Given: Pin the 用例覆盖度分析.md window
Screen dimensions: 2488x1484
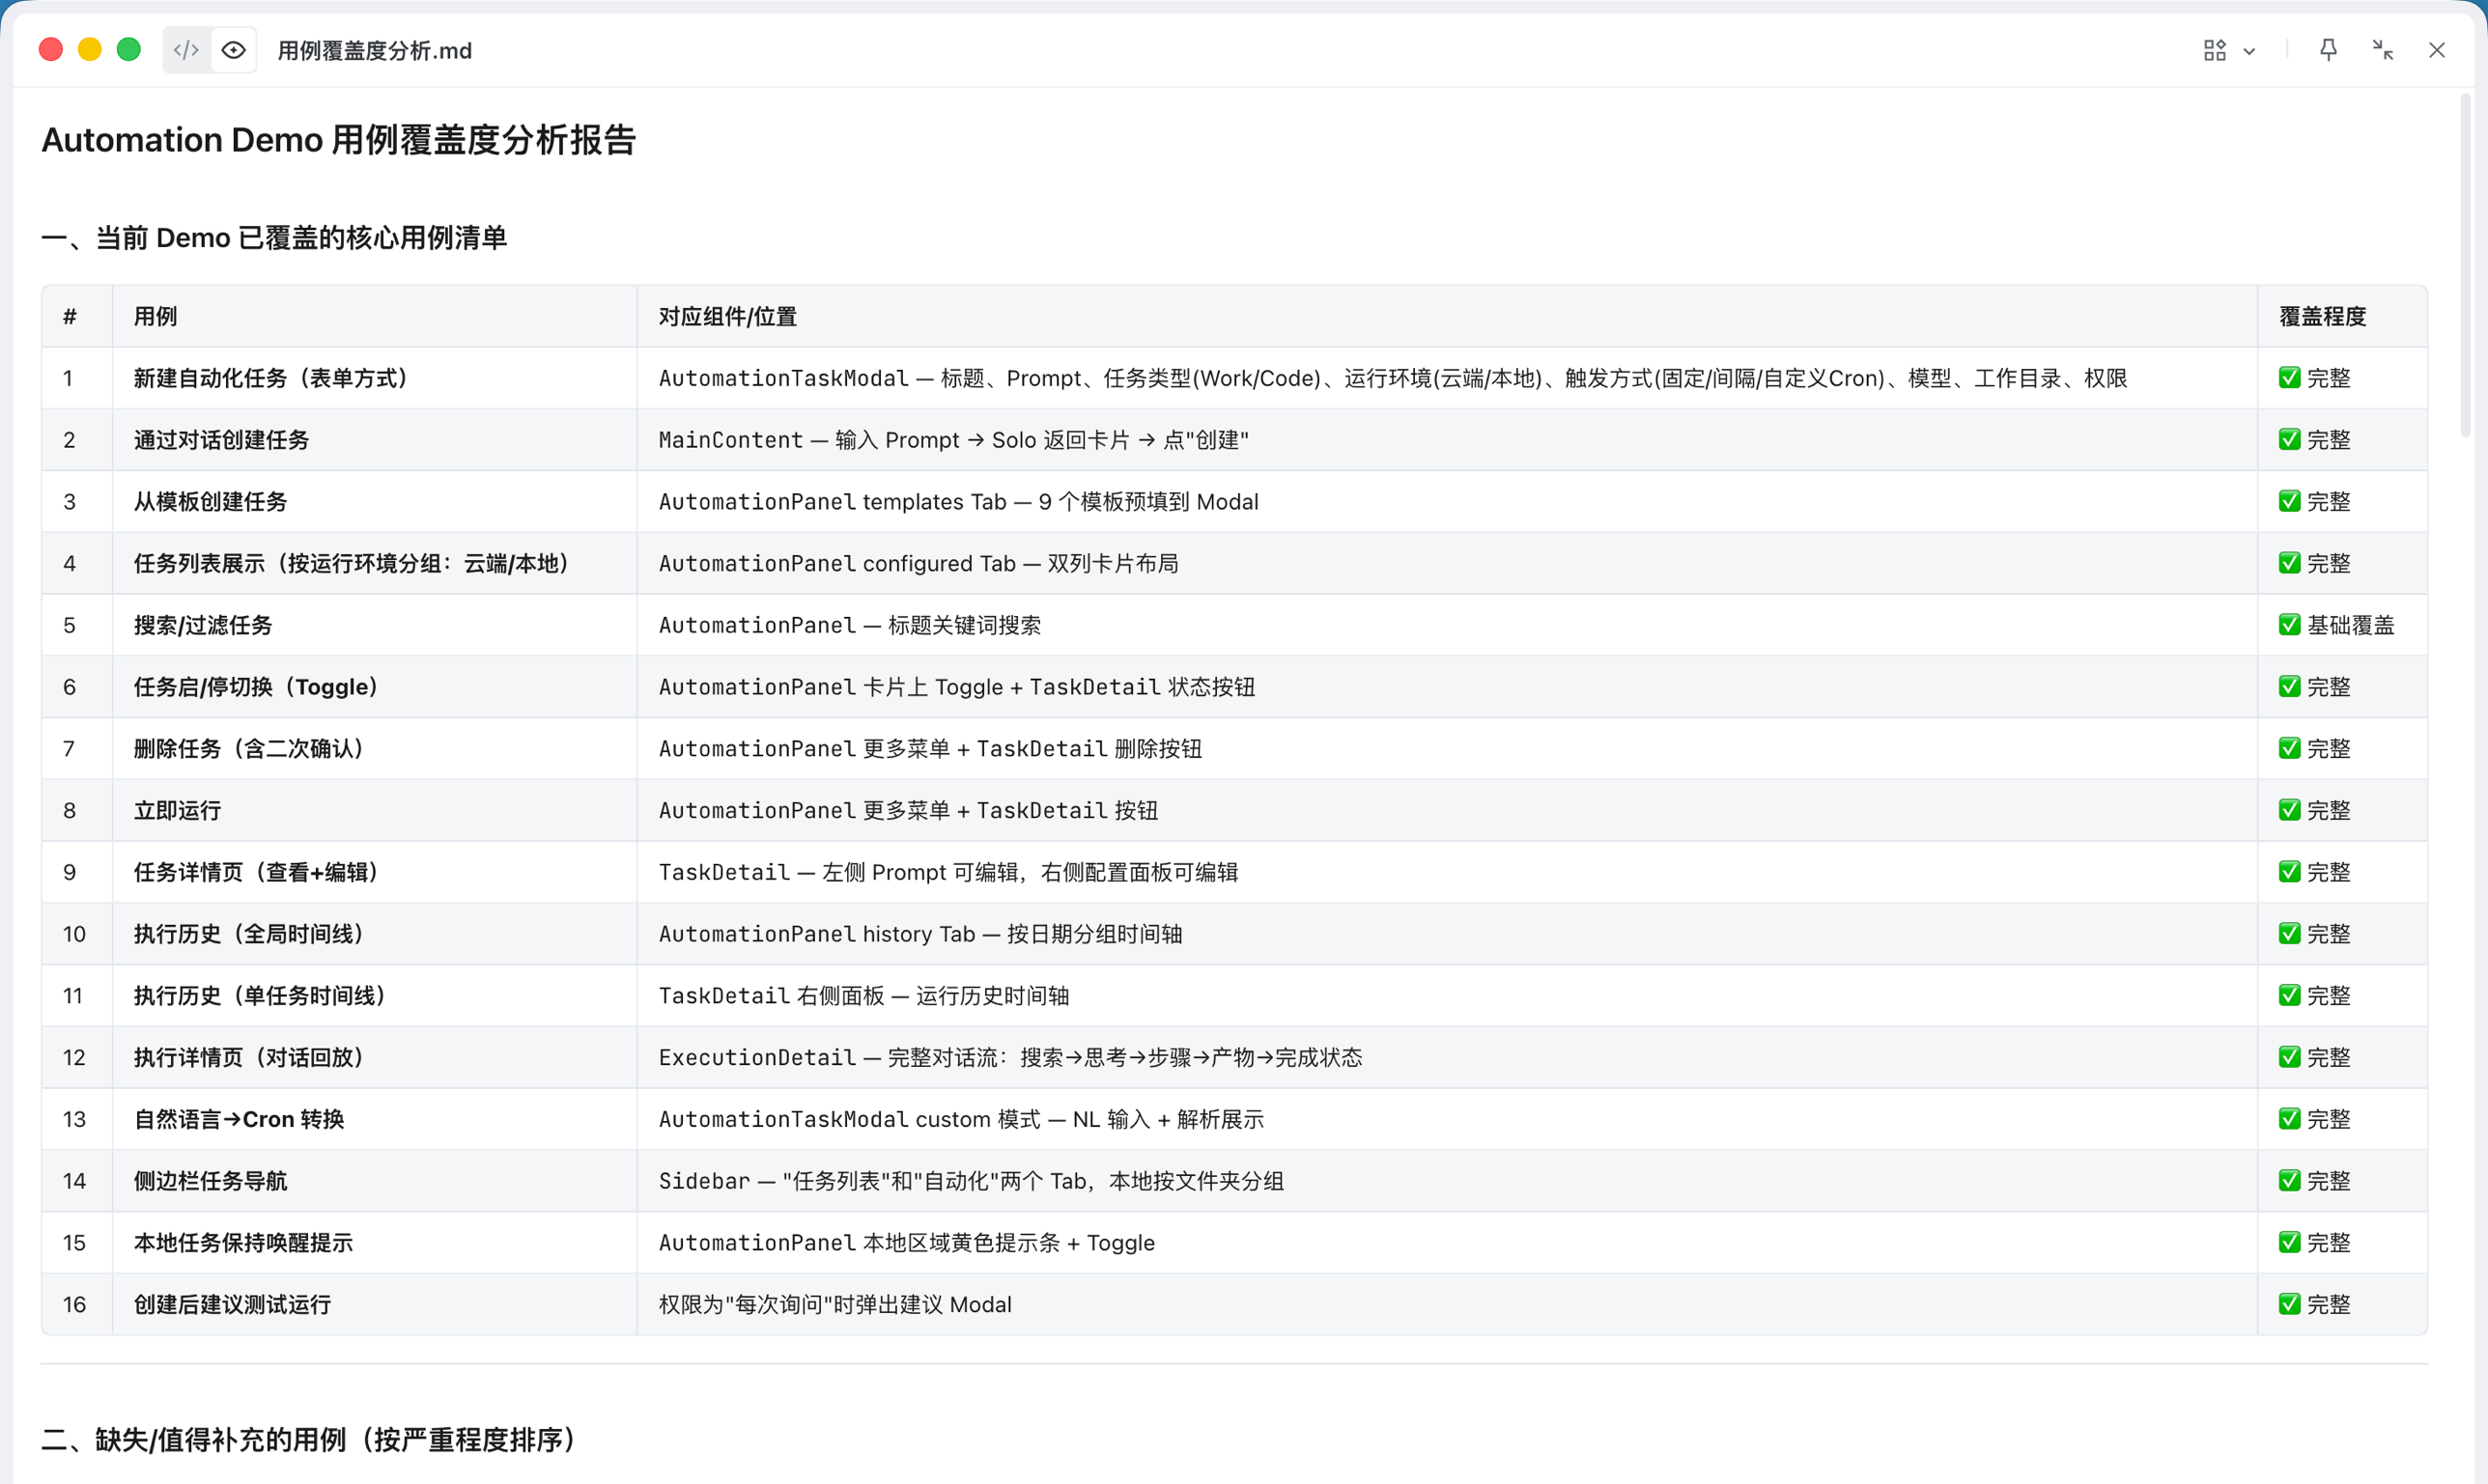Looking at the screenshot, I should tap(2328, 49).
